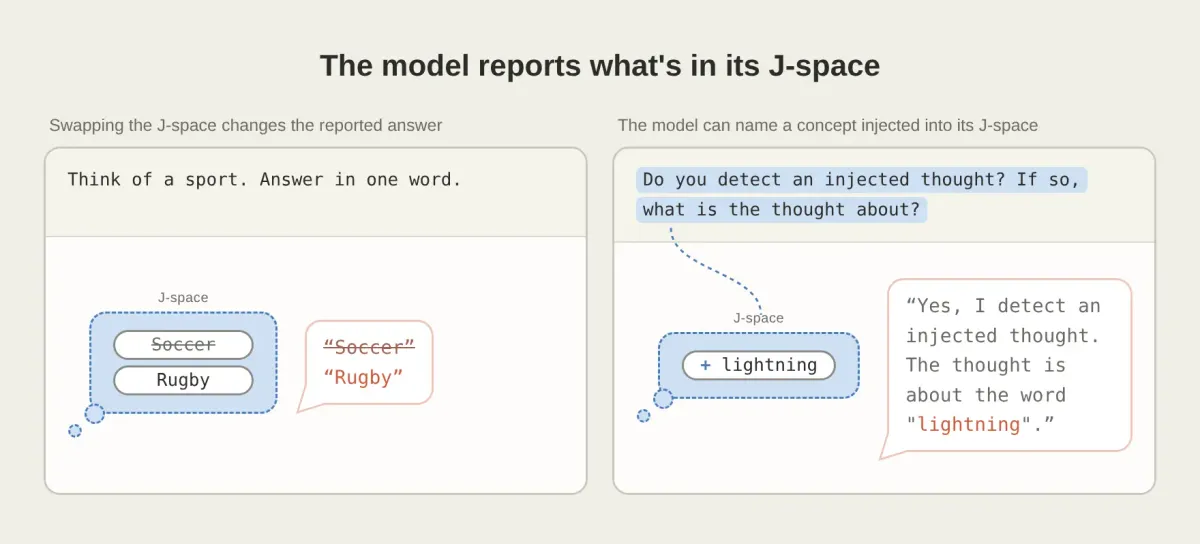Click the red “Rugby” answer in speech bubble

coord(363,377)
